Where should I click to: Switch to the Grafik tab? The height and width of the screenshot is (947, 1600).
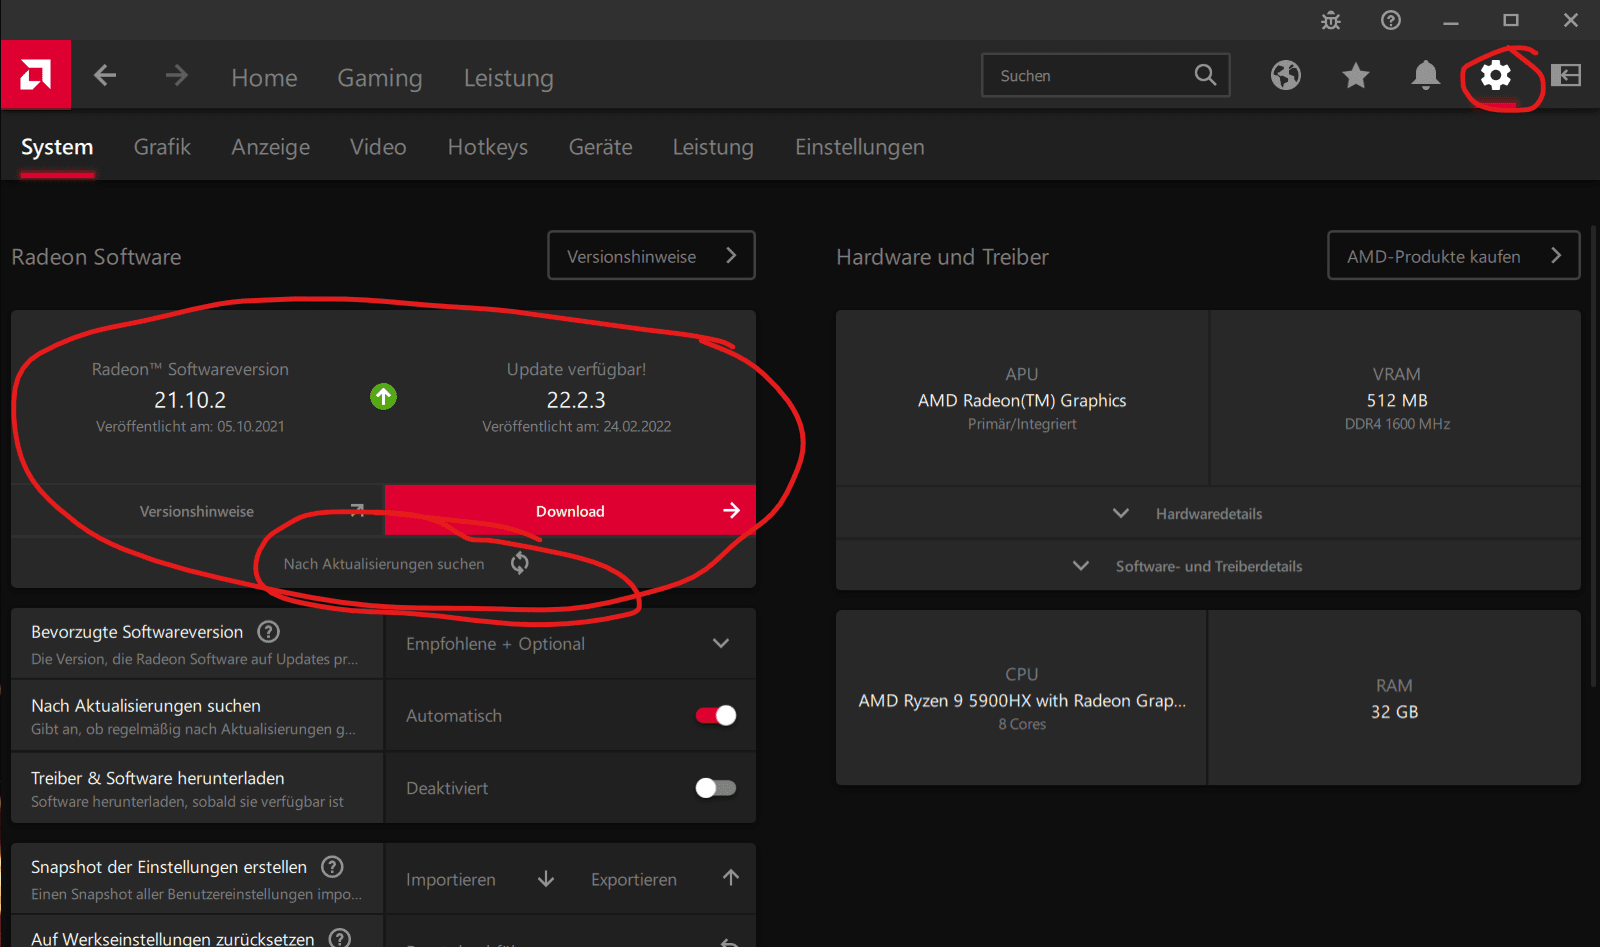[x=162, y=147]
